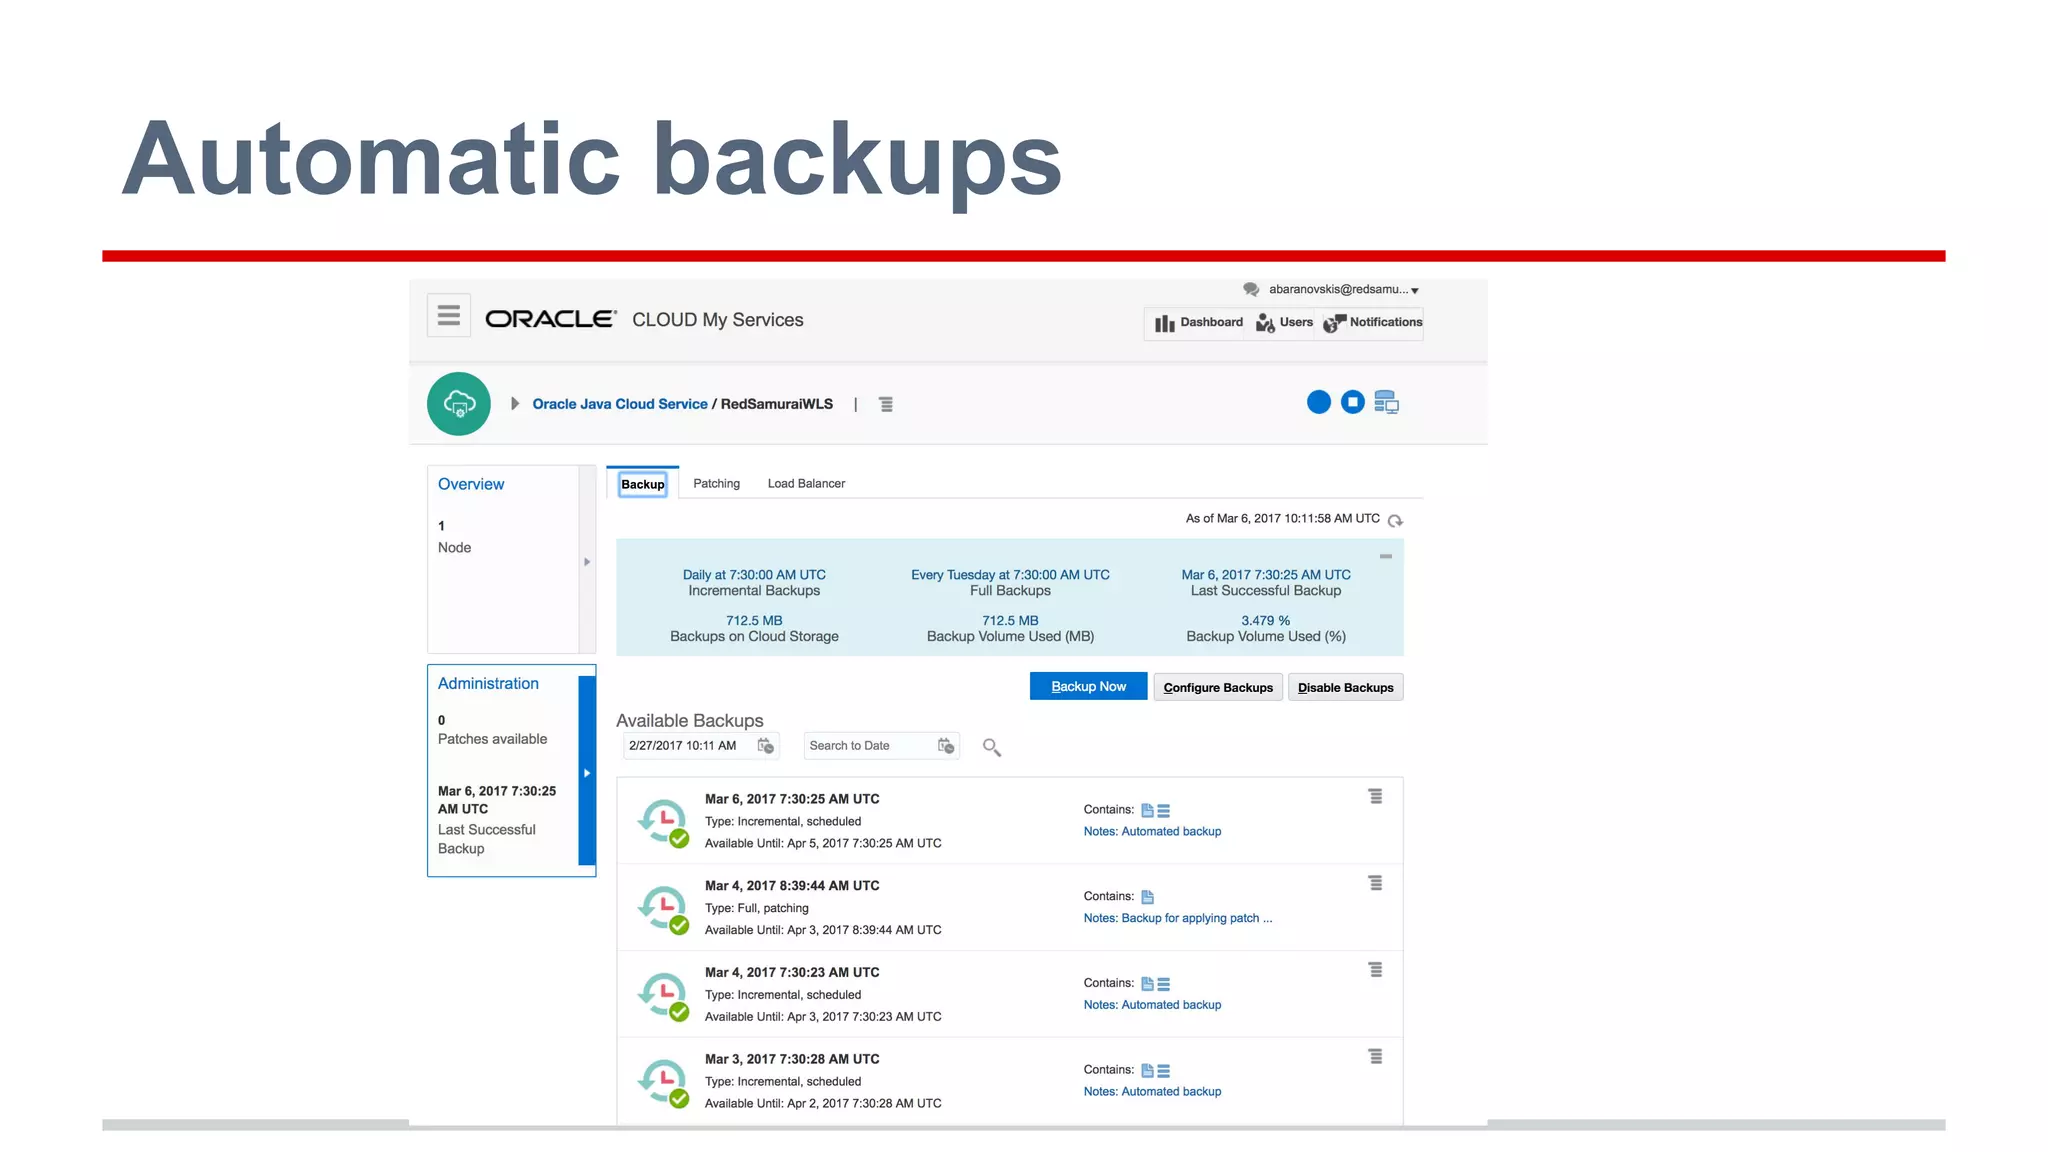Click Backup Now
Image resolution: width=2048 pixels, height=1152 pixels.
point(1088,686)
